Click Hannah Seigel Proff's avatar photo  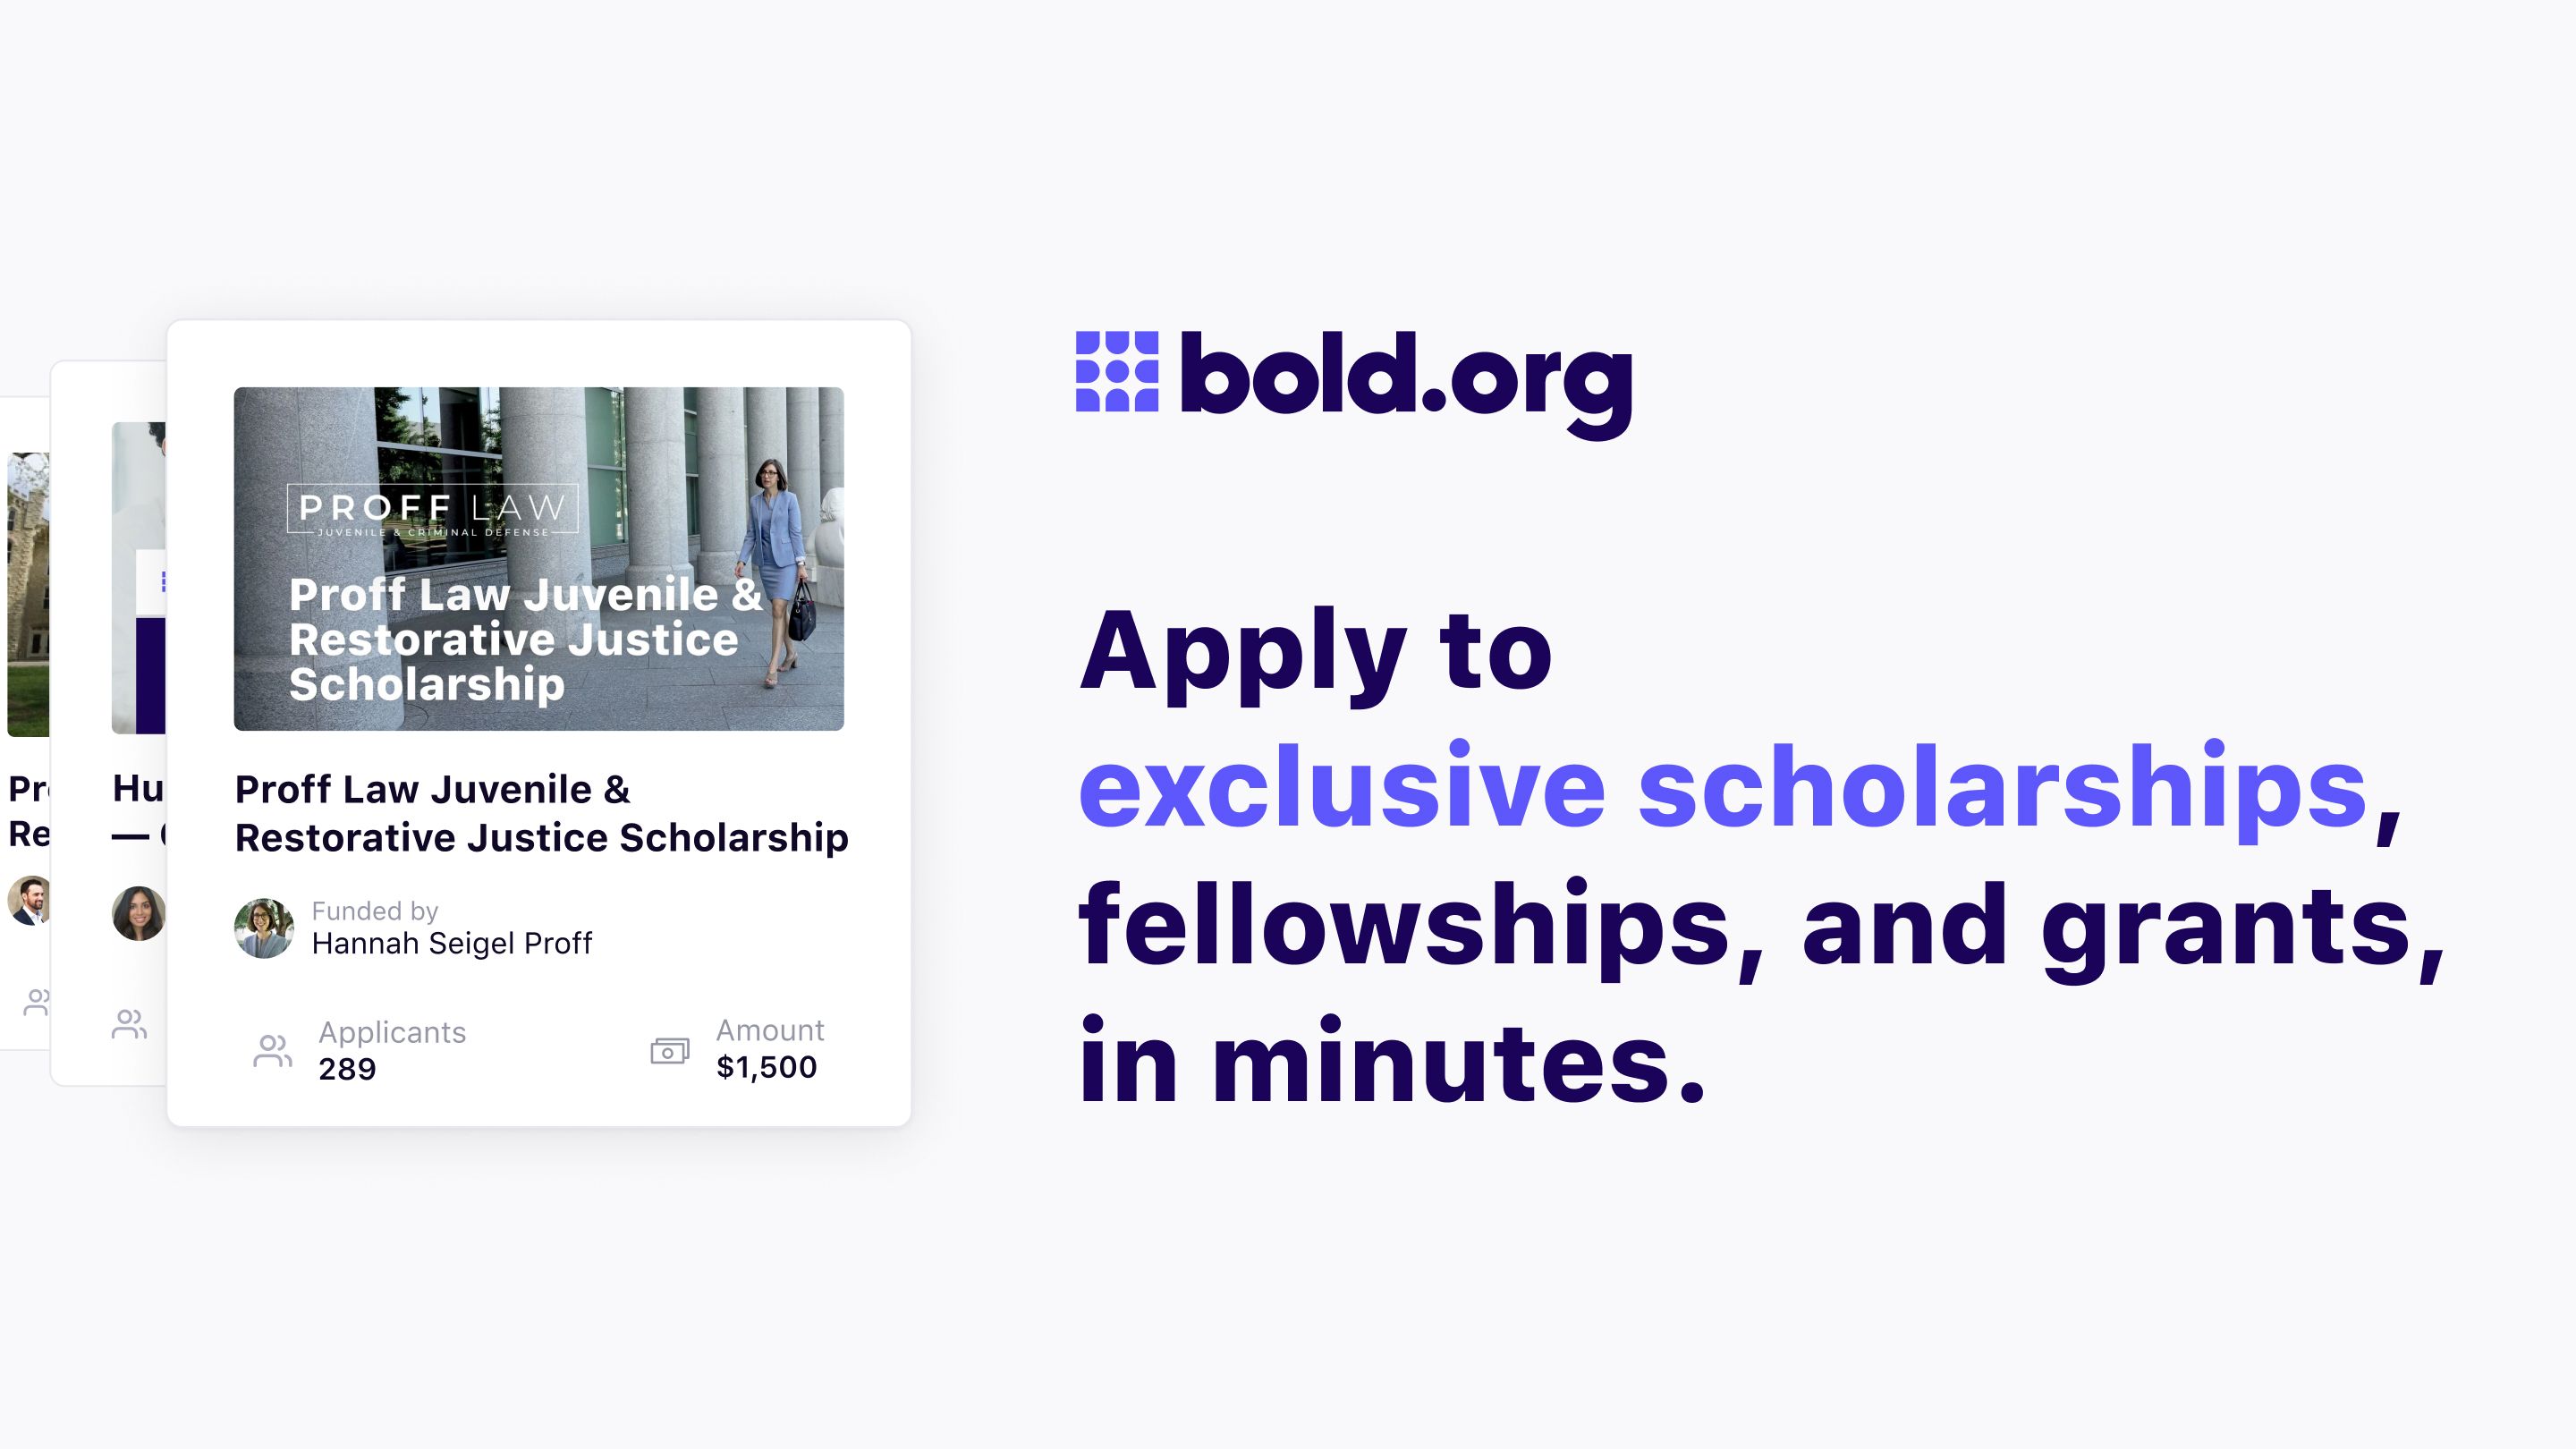coord(264,928)
